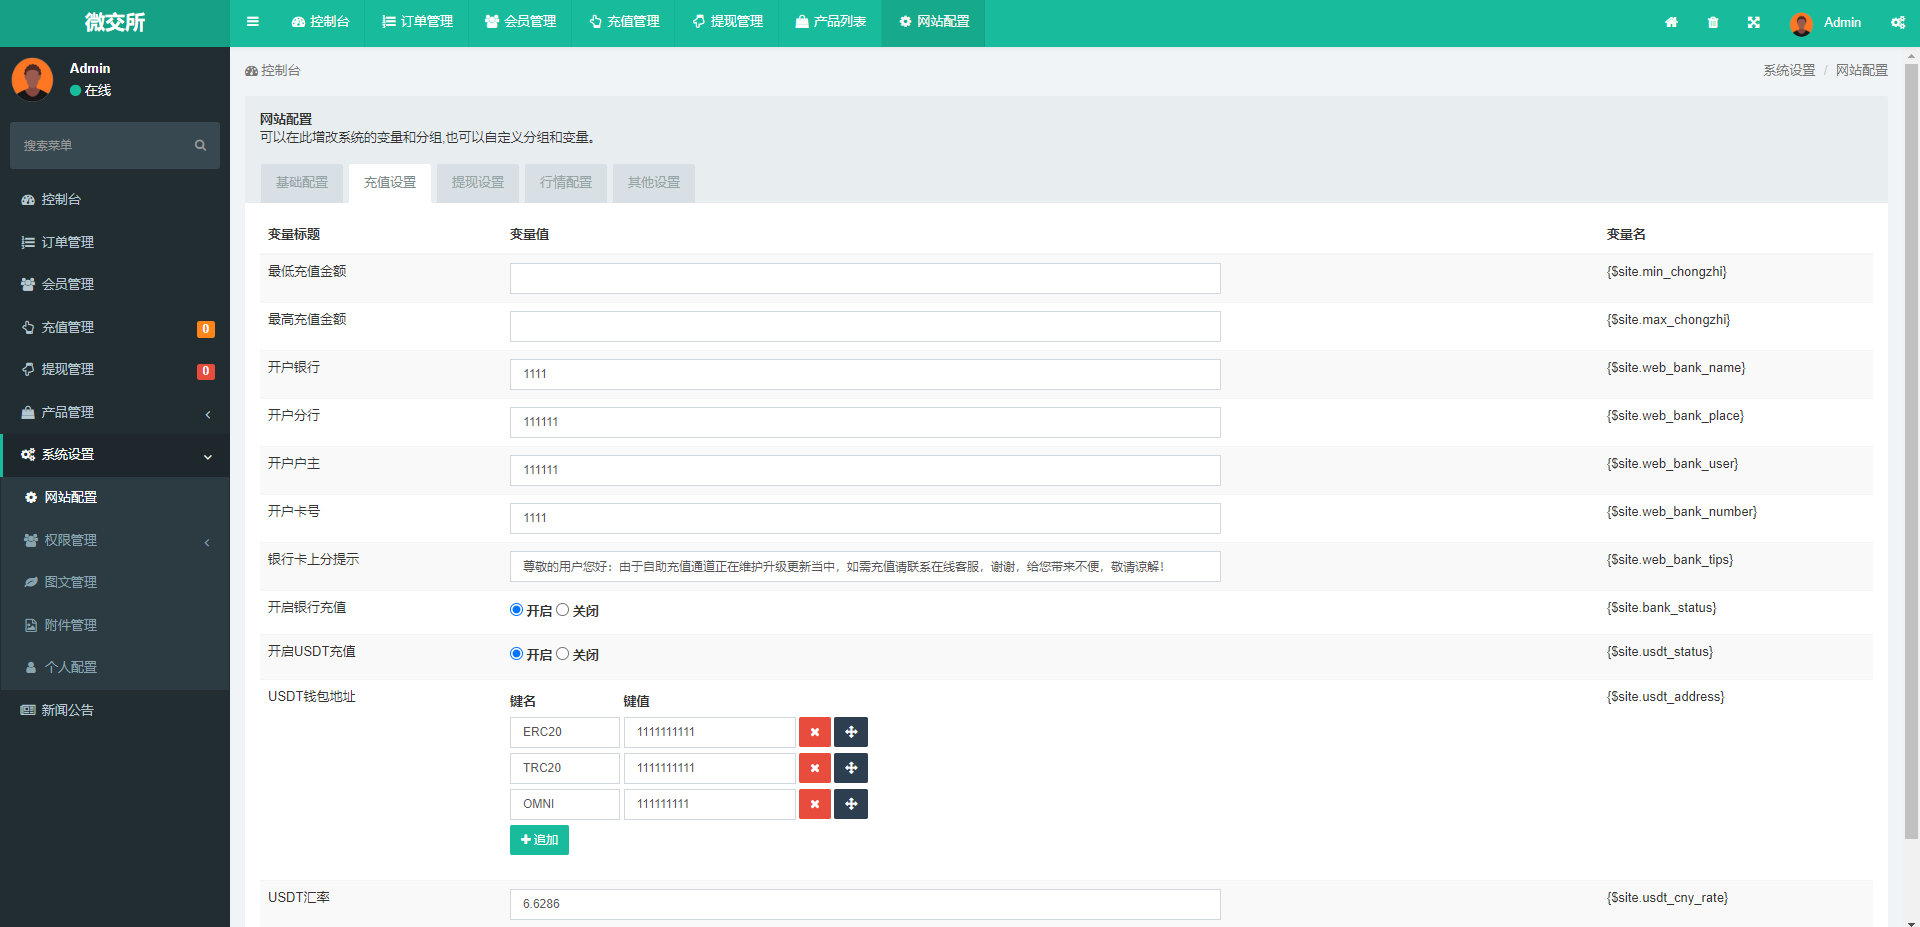The image size is (1920, 927).
Task: Select 关闭 for 开启USDT充值
Action: [x=563, y=654]
